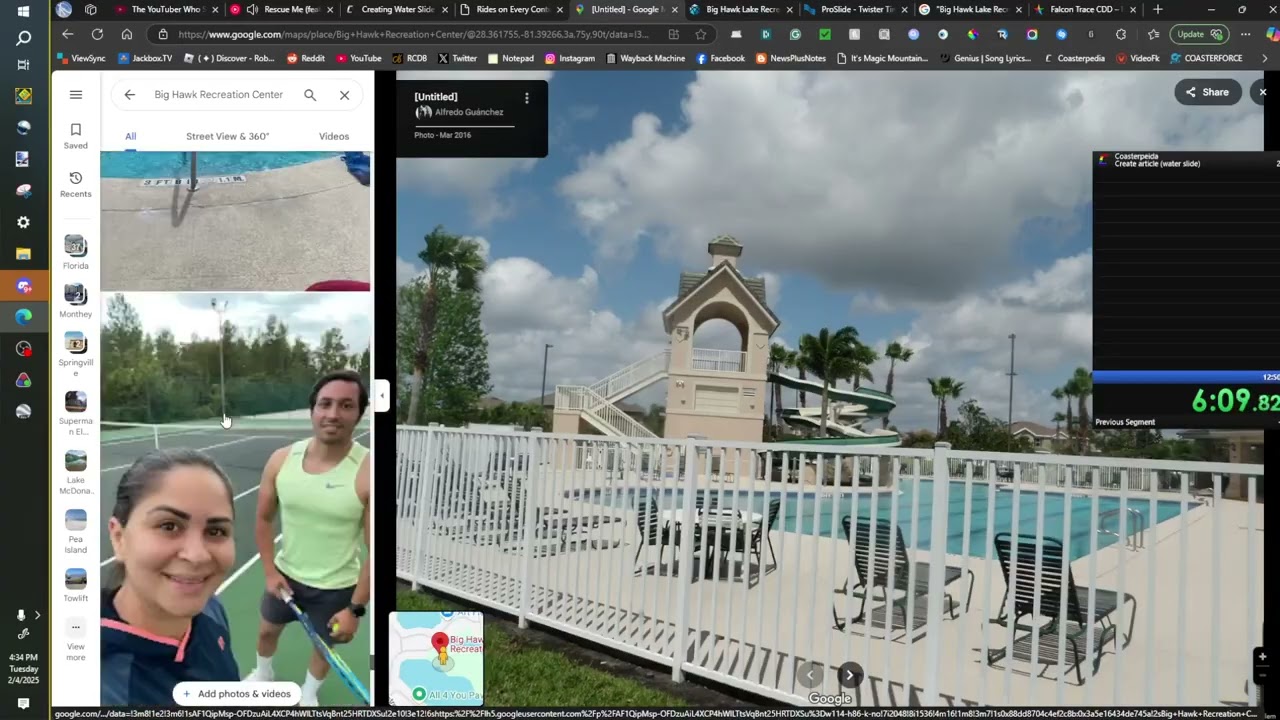Open Reddit bookmark
This screenshot has height=720, width=1280.
(x=306, y=59)
